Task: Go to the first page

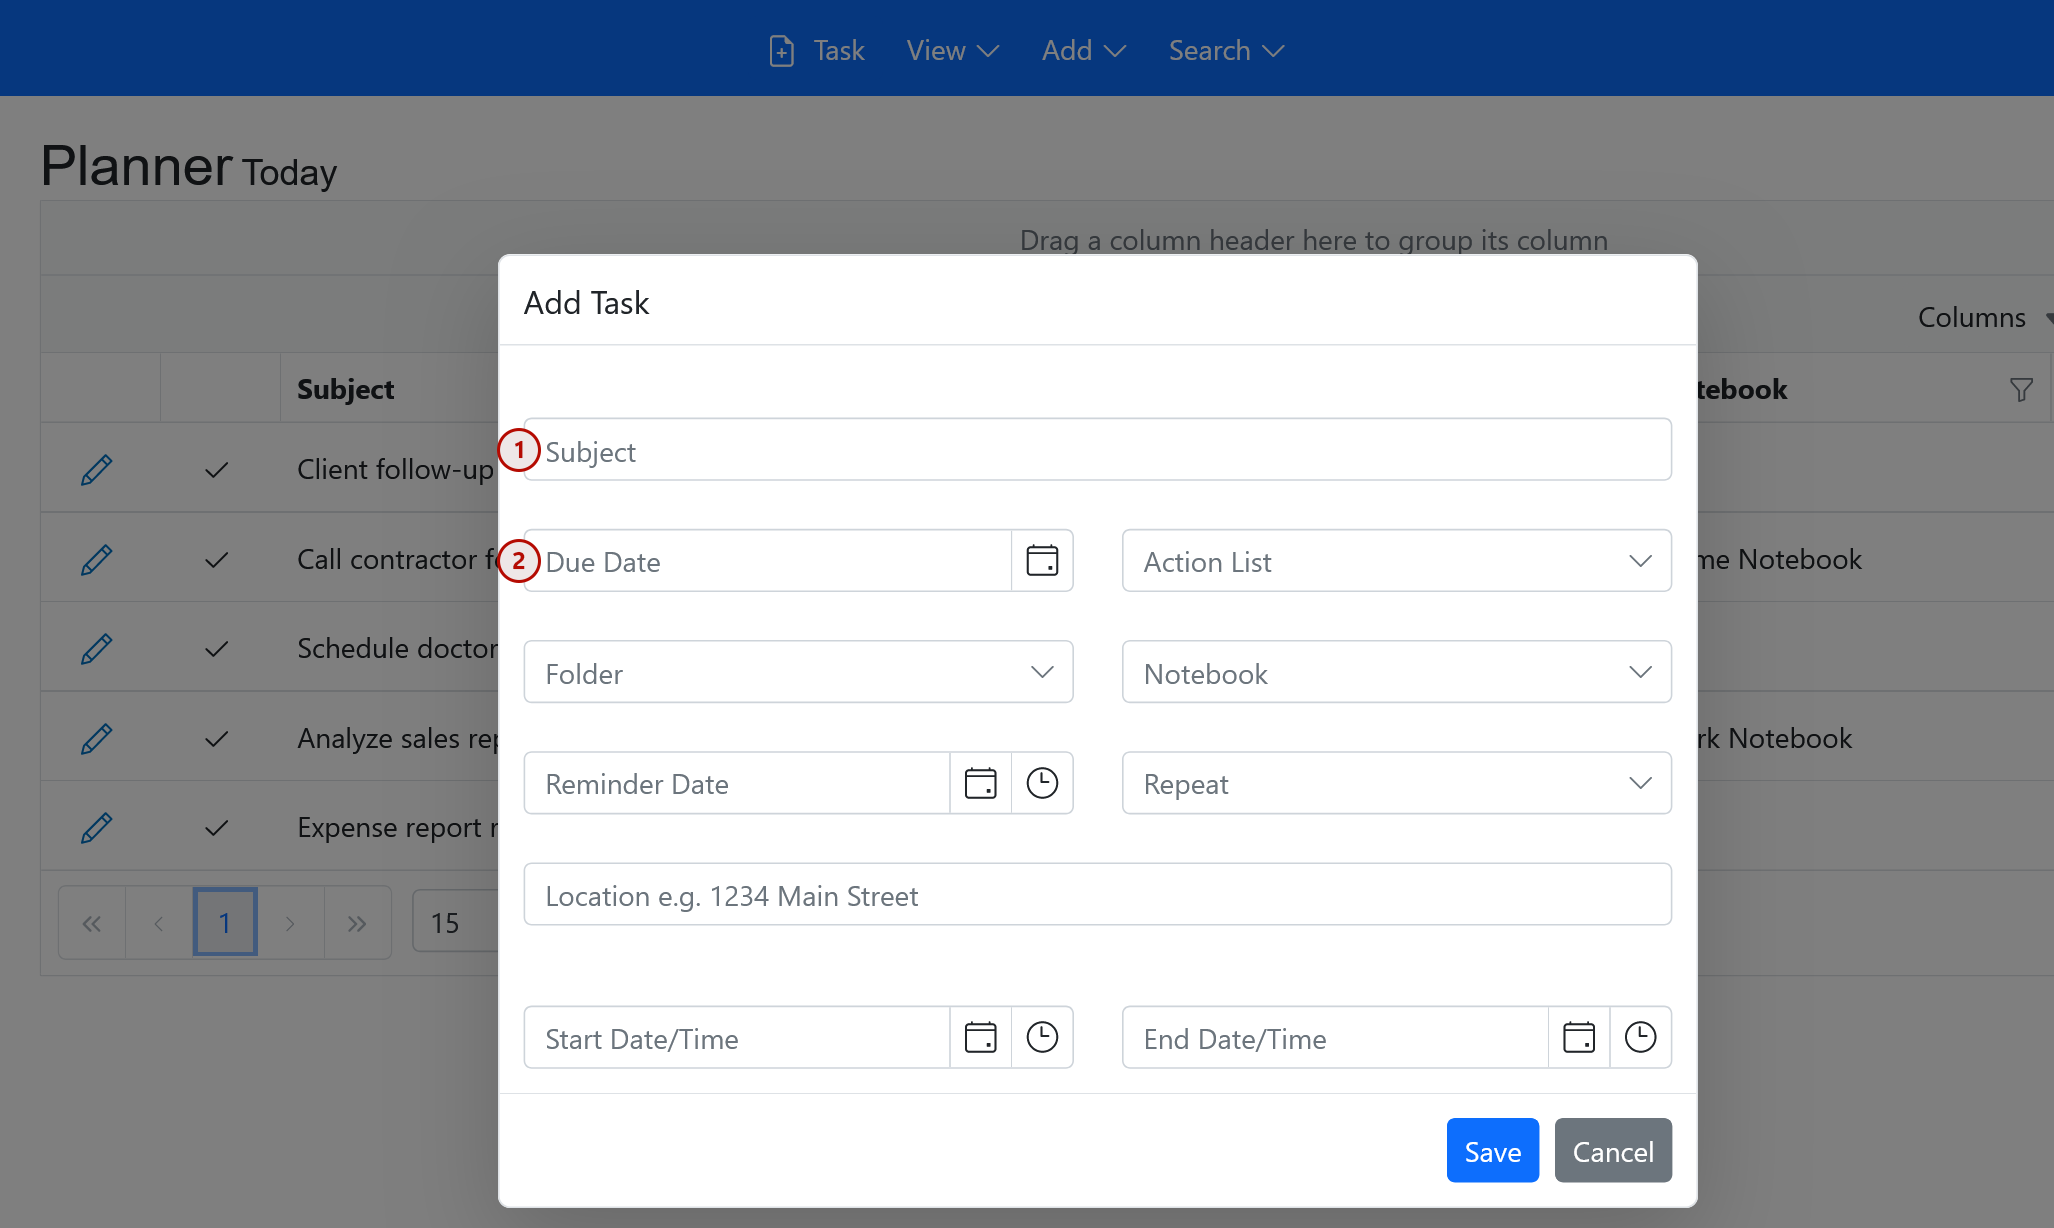Action: [92, 923]
